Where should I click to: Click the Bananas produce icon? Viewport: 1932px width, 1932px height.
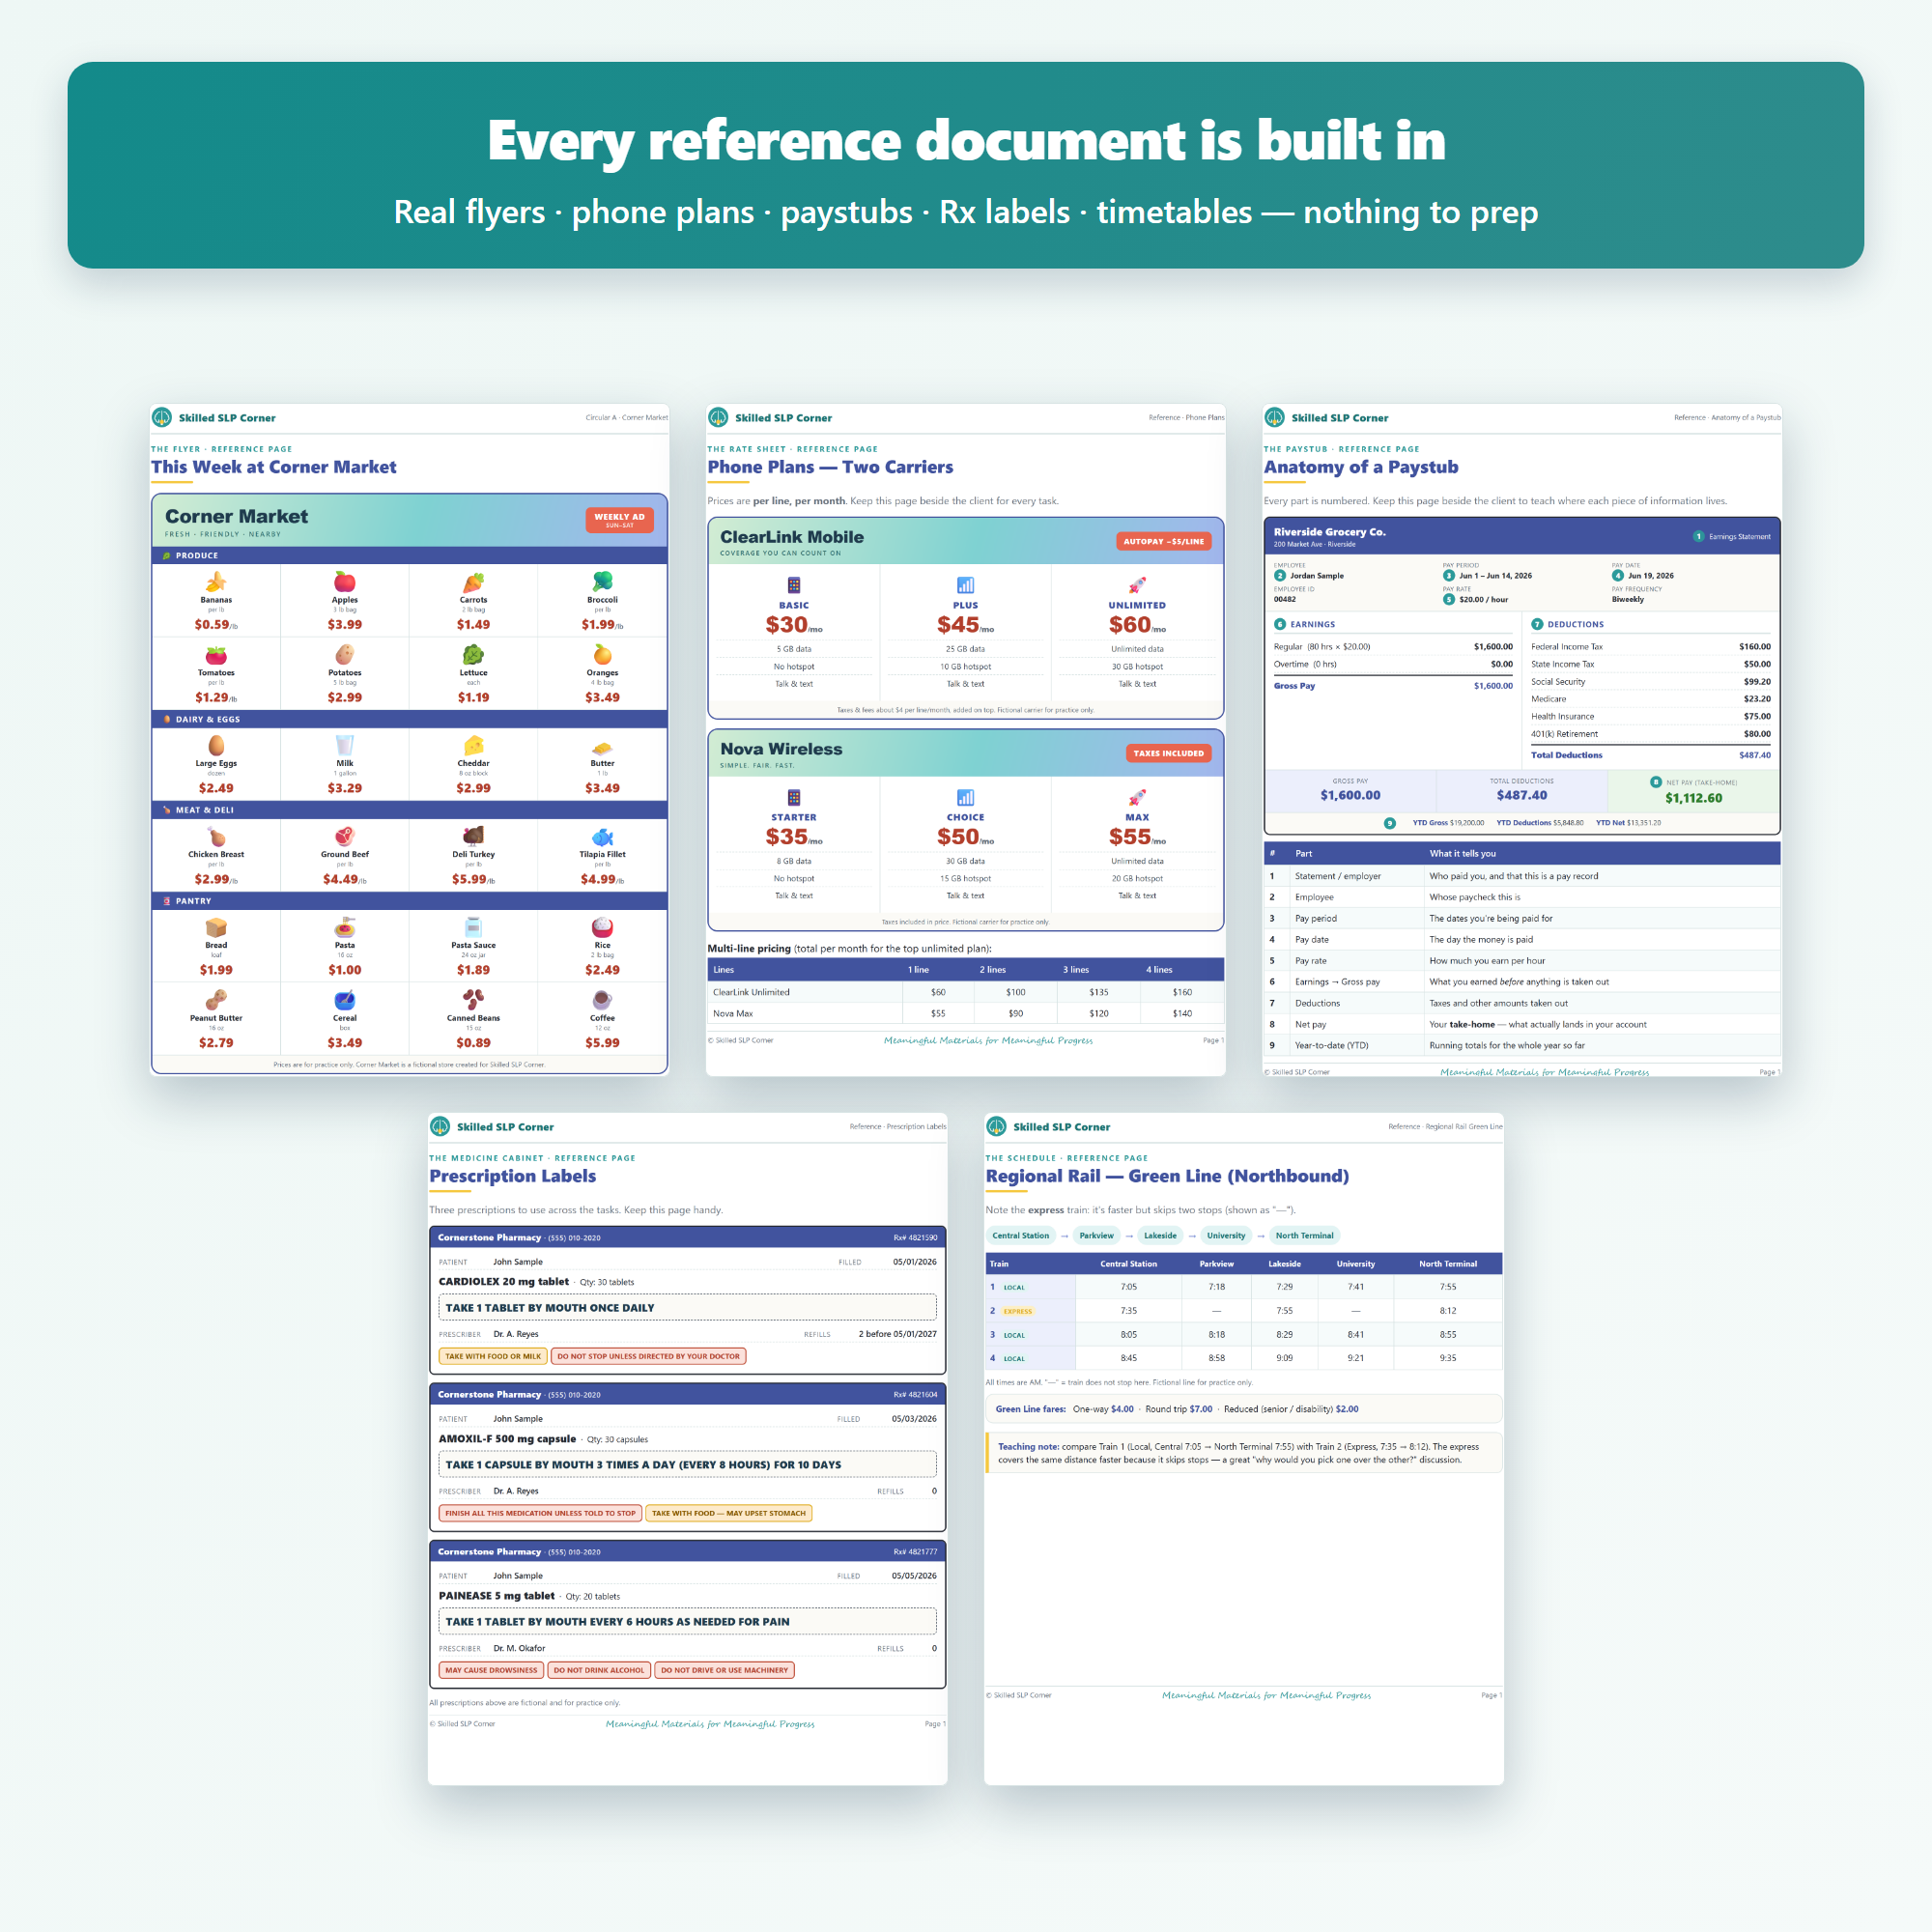(216, 582)
